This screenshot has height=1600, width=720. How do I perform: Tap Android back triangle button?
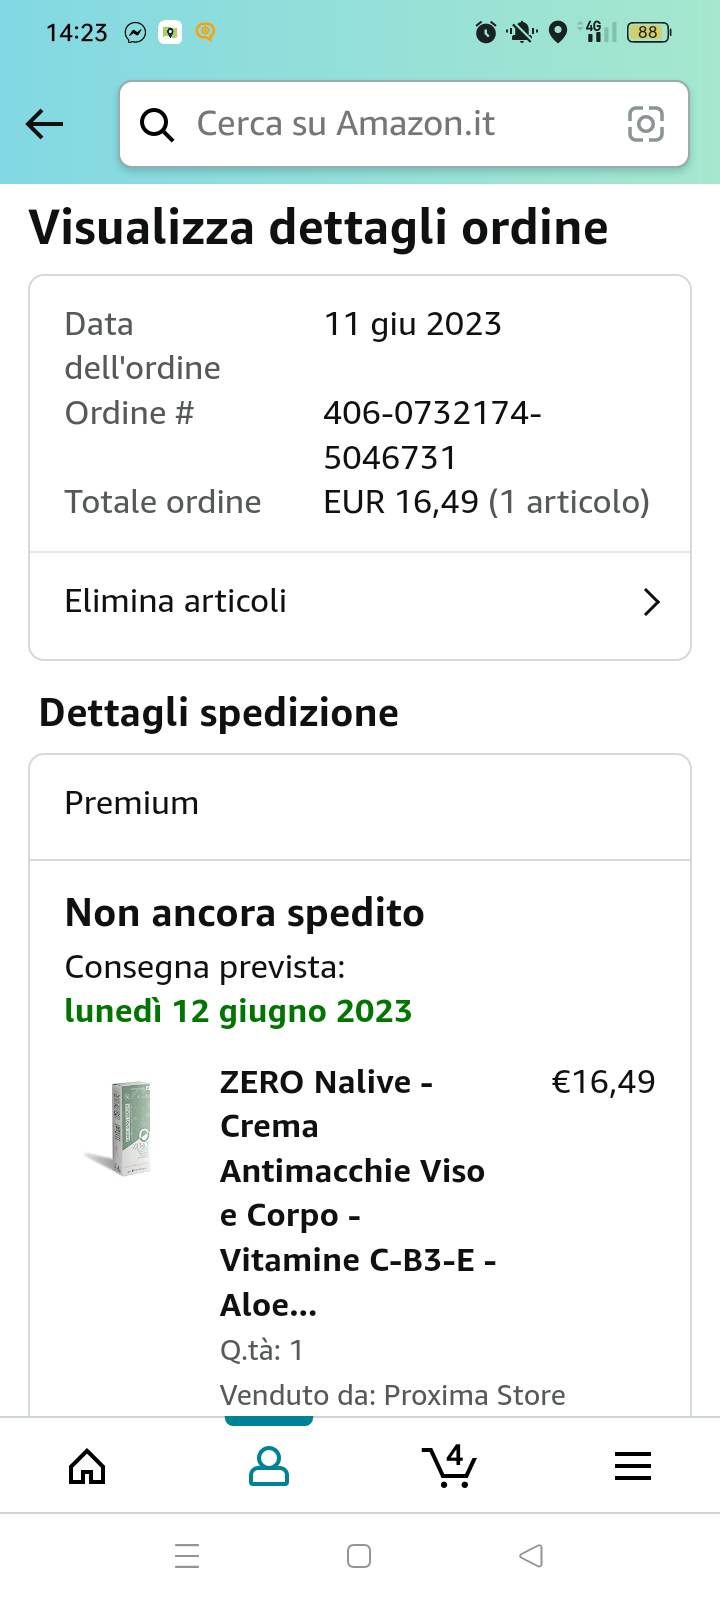coord(531,1556)
